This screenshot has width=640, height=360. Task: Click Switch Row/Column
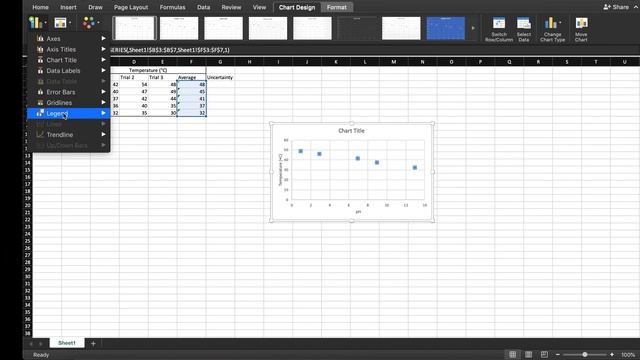[x=499, y=29]
